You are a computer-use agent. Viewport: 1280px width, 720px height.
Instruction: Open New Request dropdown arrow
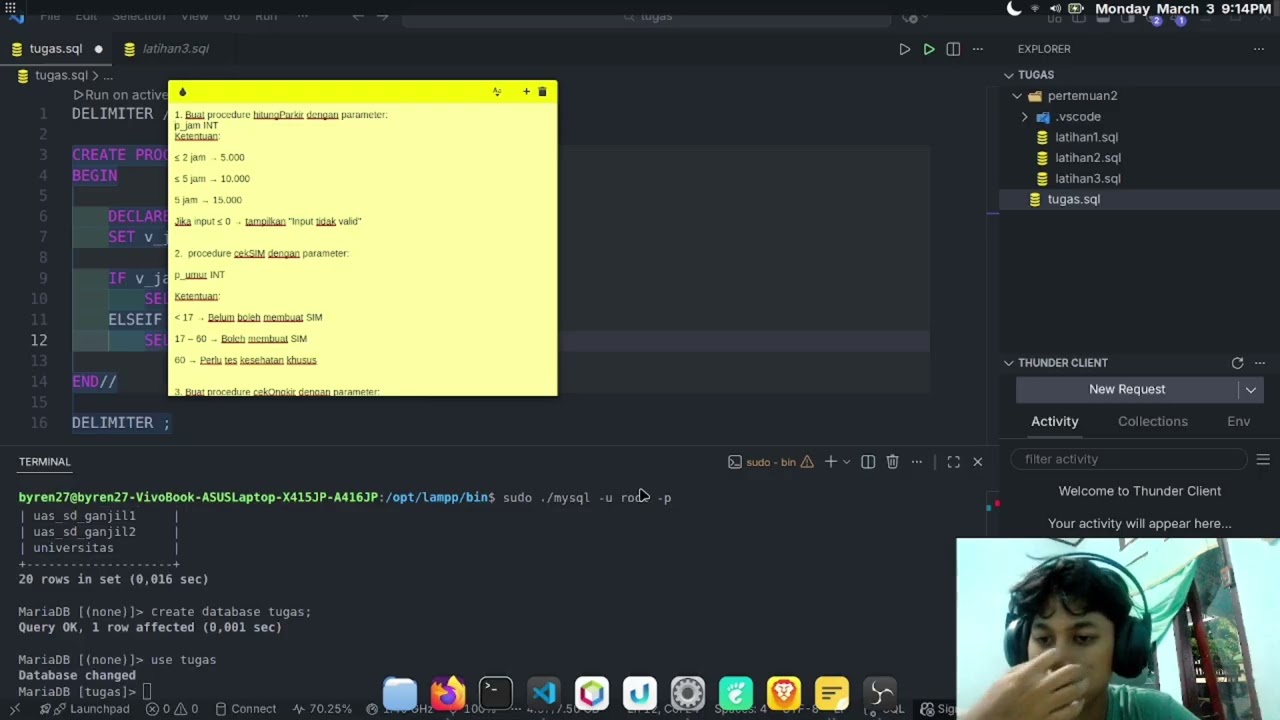[1251, 390]
